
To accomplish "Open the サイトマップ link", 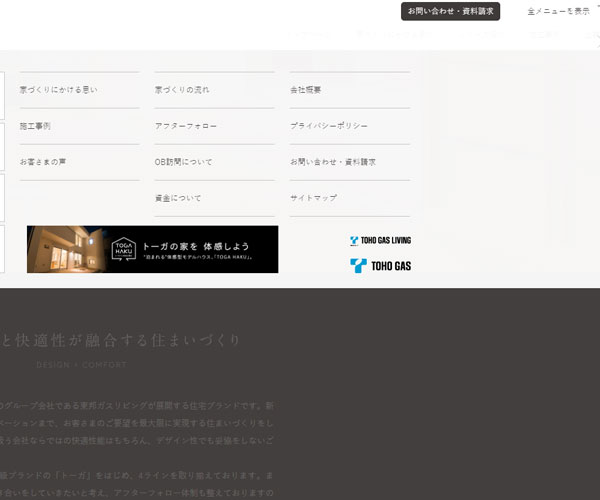I will coord(314,198).
